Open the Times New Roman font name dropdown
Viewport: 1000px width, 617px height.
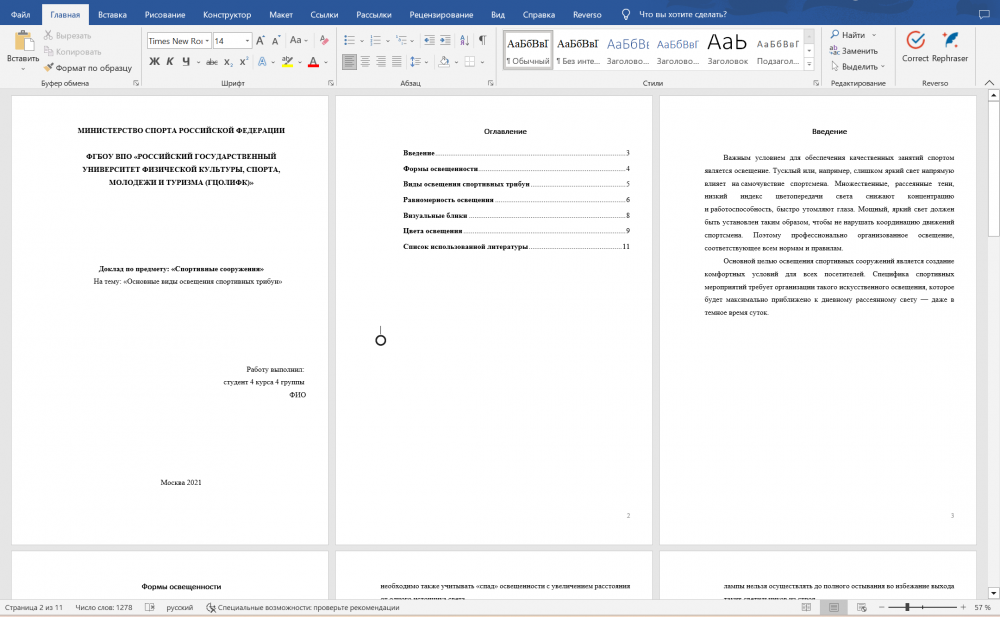coord(207,41)
